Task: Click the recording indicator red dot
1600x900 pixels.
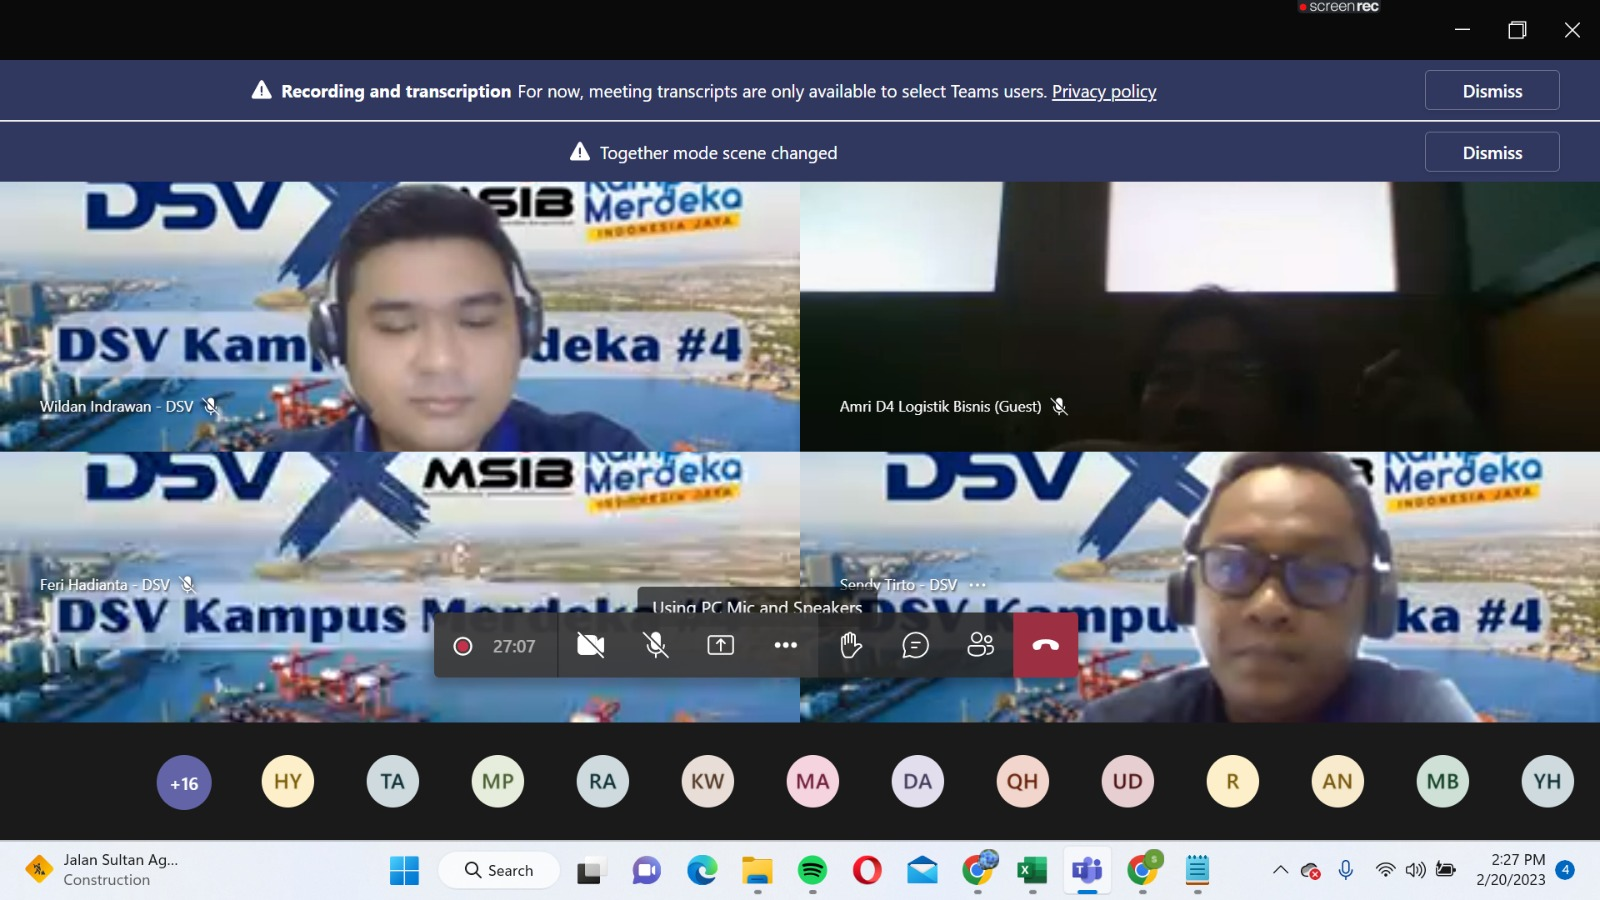Action: tap(463, 646)
